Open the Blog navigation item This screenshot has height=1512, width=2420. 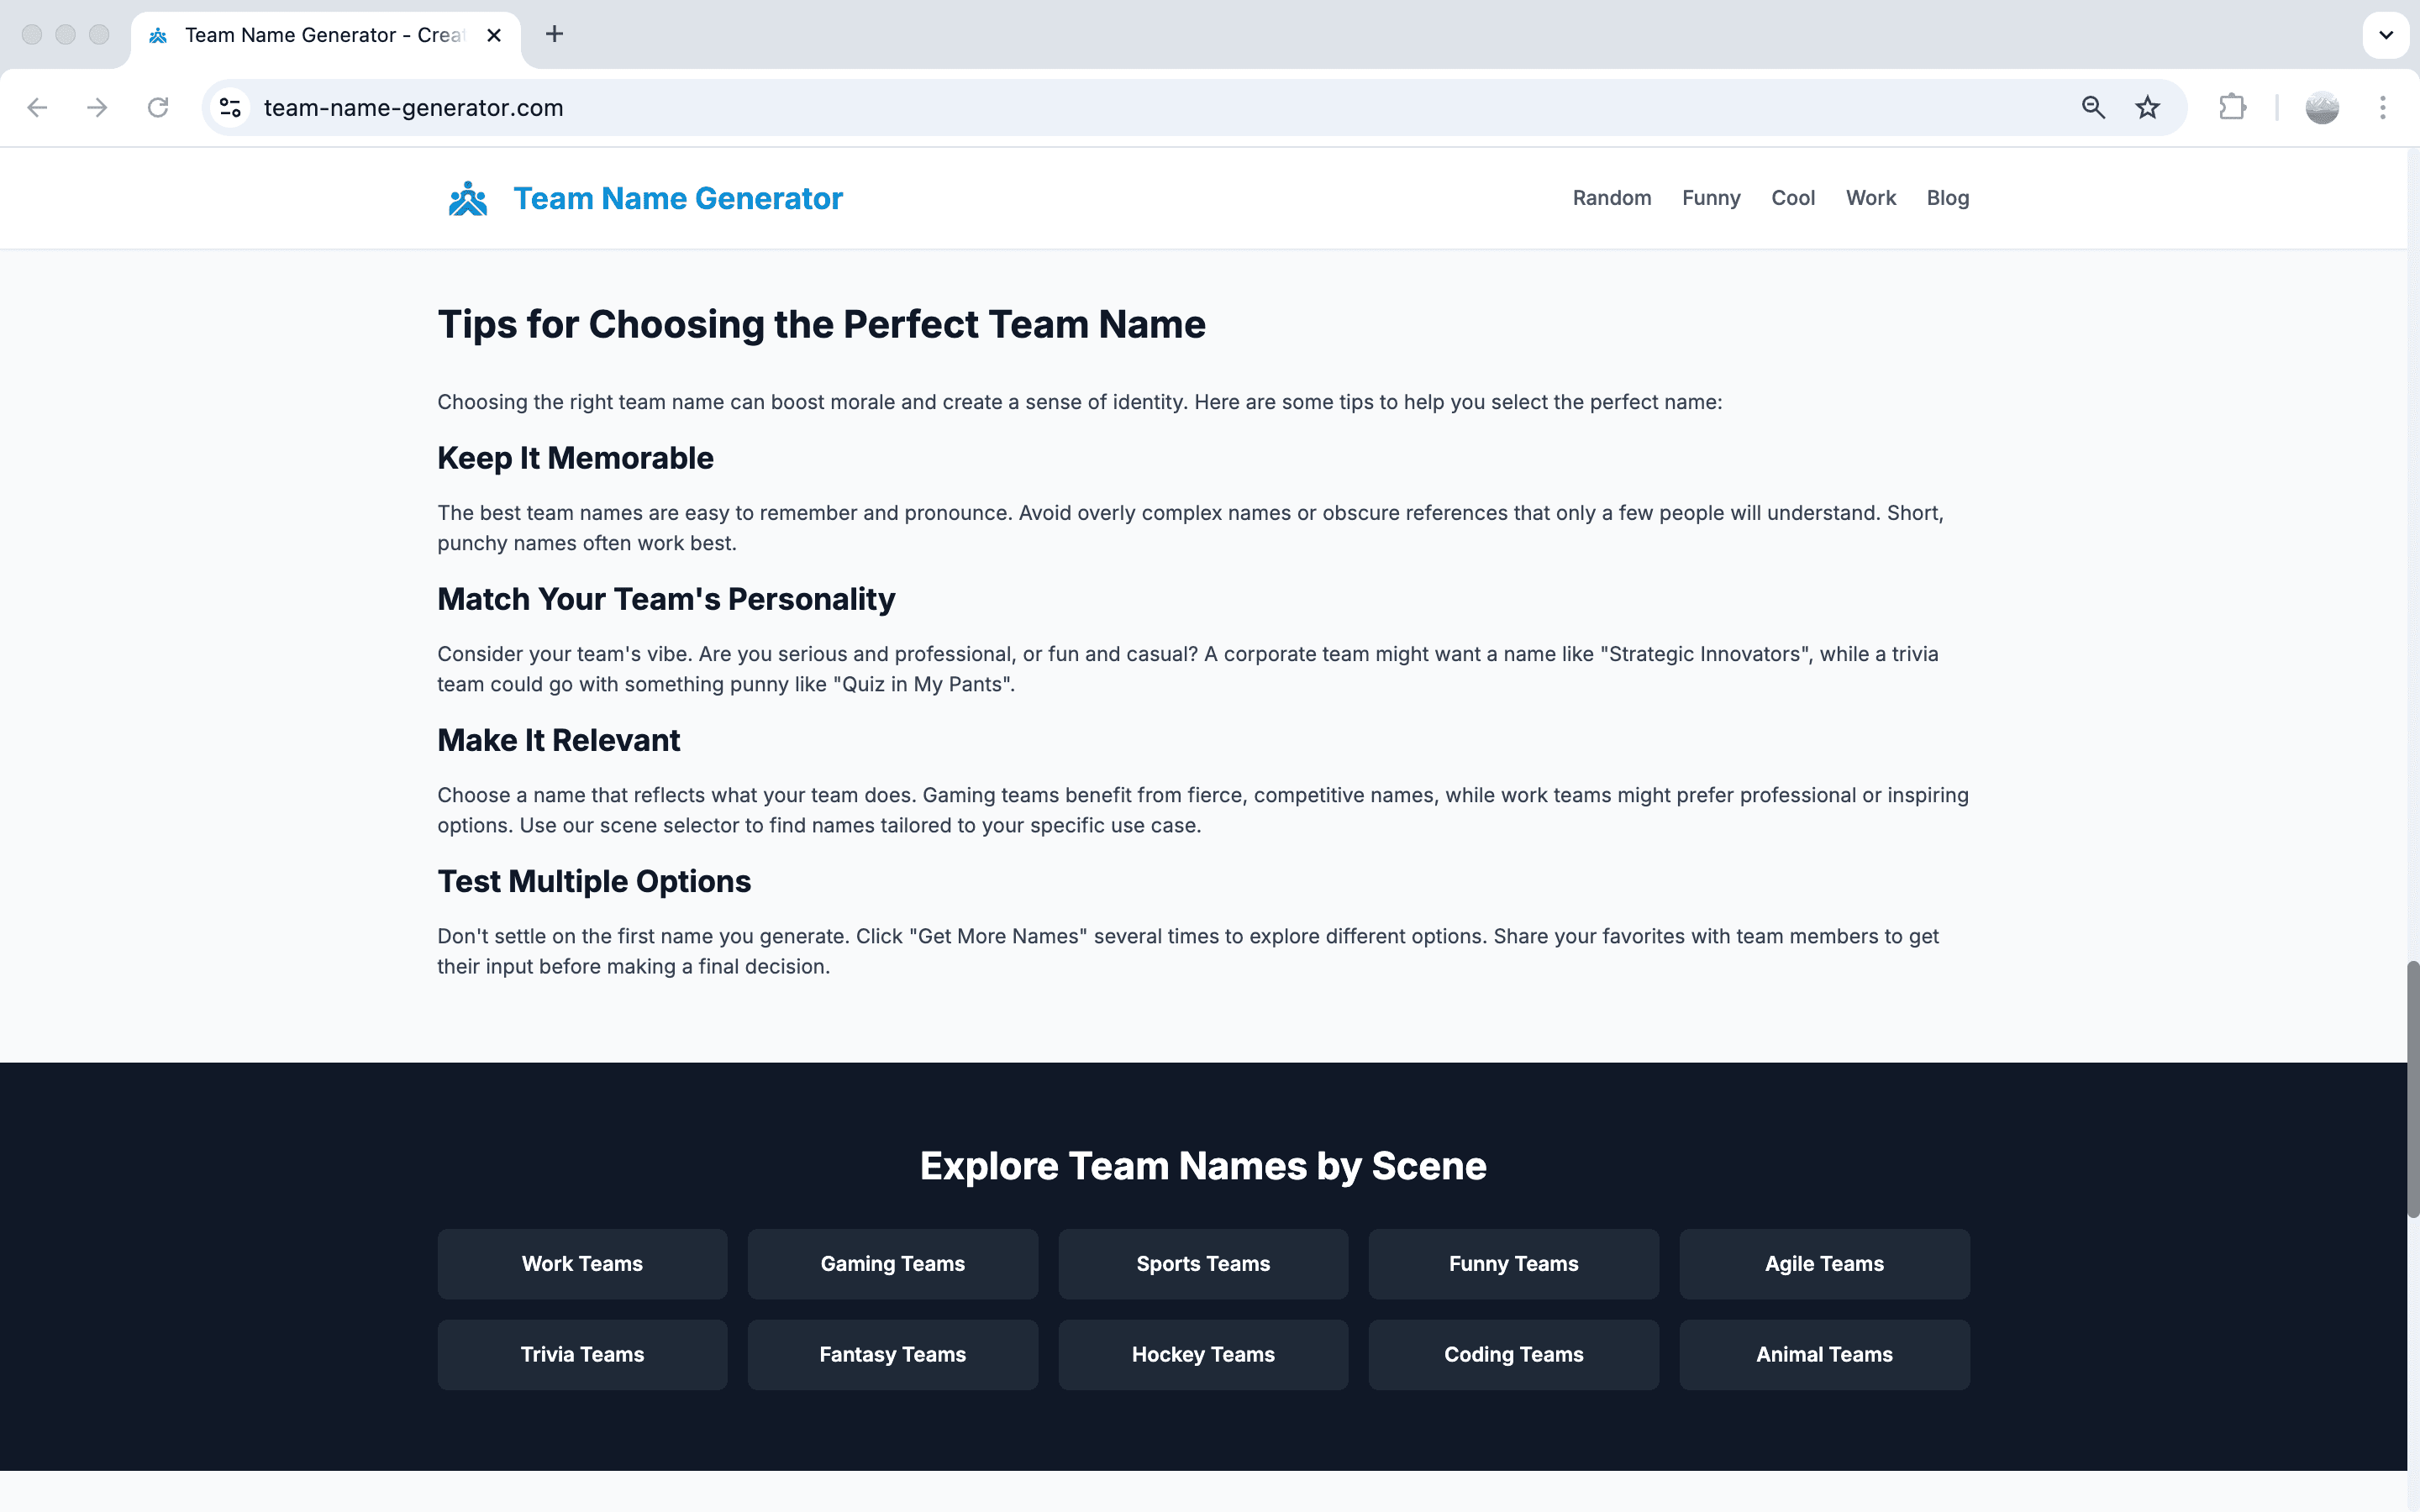click(x=1946, y=198)
